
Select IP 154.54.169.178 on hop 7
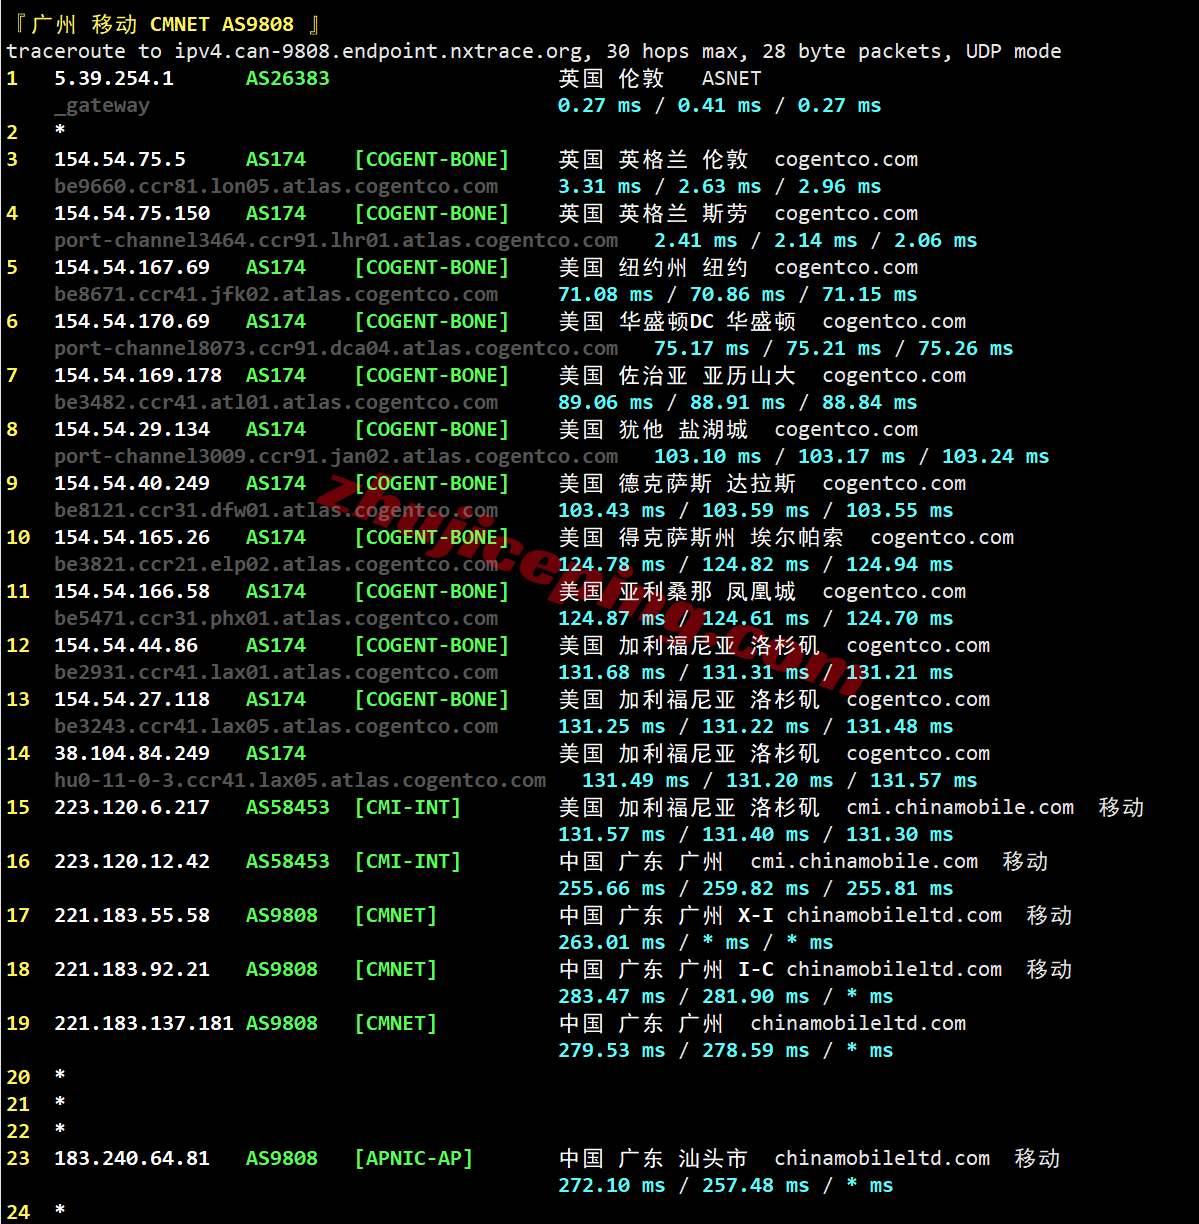point(138,375)
